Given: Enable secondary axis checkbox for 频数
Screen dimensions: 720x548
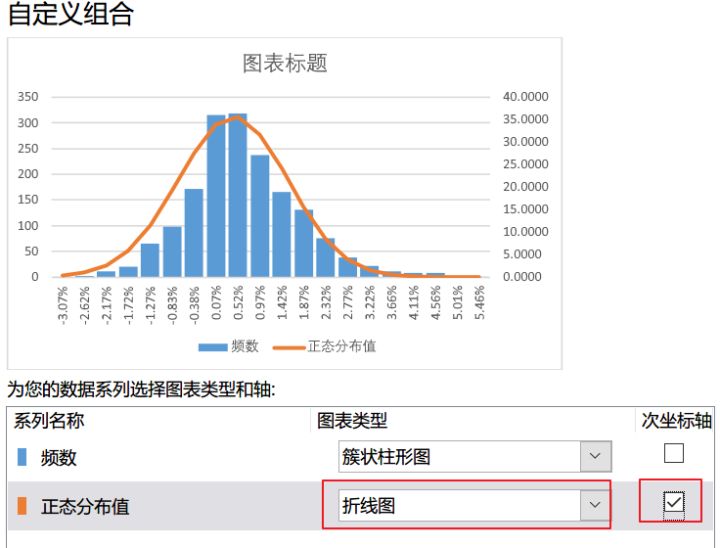Looking at the screenshot, I should [674, 454].
